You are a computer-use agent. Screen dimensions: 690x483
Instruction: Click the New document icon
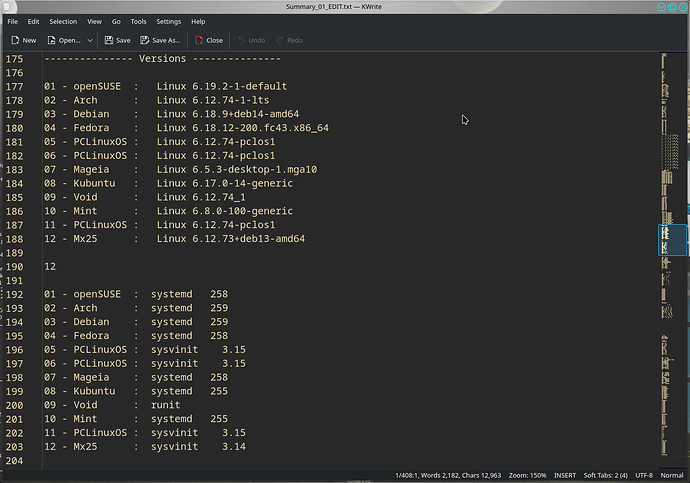(x=15, y=40)
